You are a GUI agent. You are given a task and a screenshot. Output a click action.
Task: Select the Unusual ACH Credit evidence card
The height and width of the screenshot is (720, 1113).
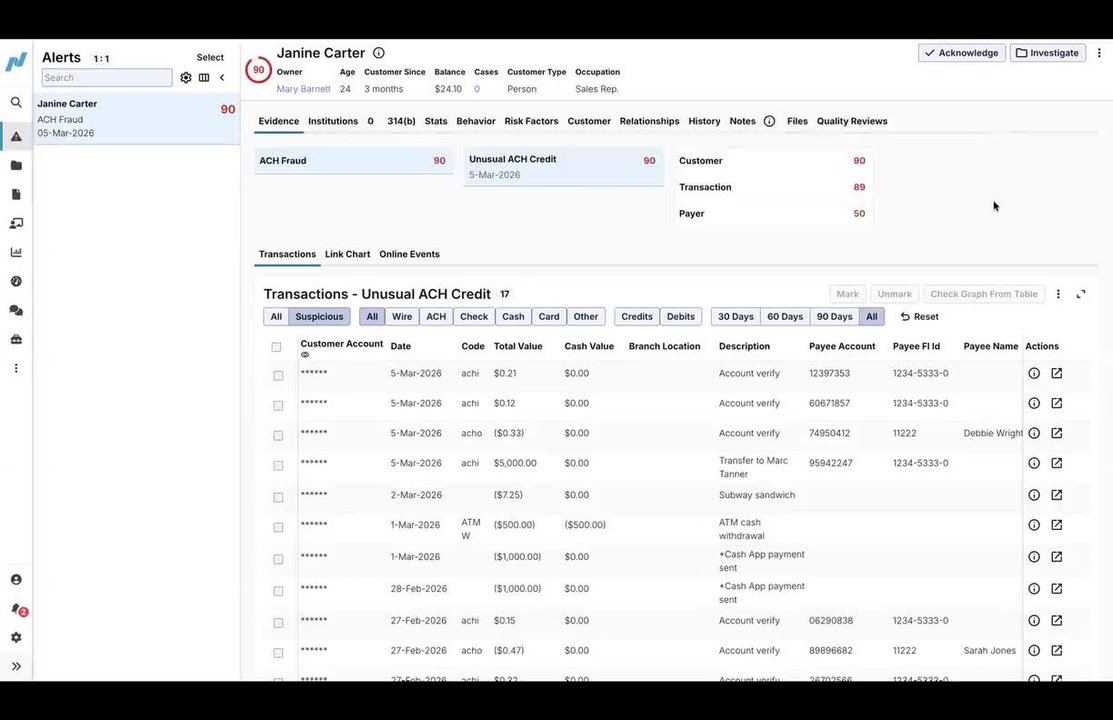(x=564, y=167)
